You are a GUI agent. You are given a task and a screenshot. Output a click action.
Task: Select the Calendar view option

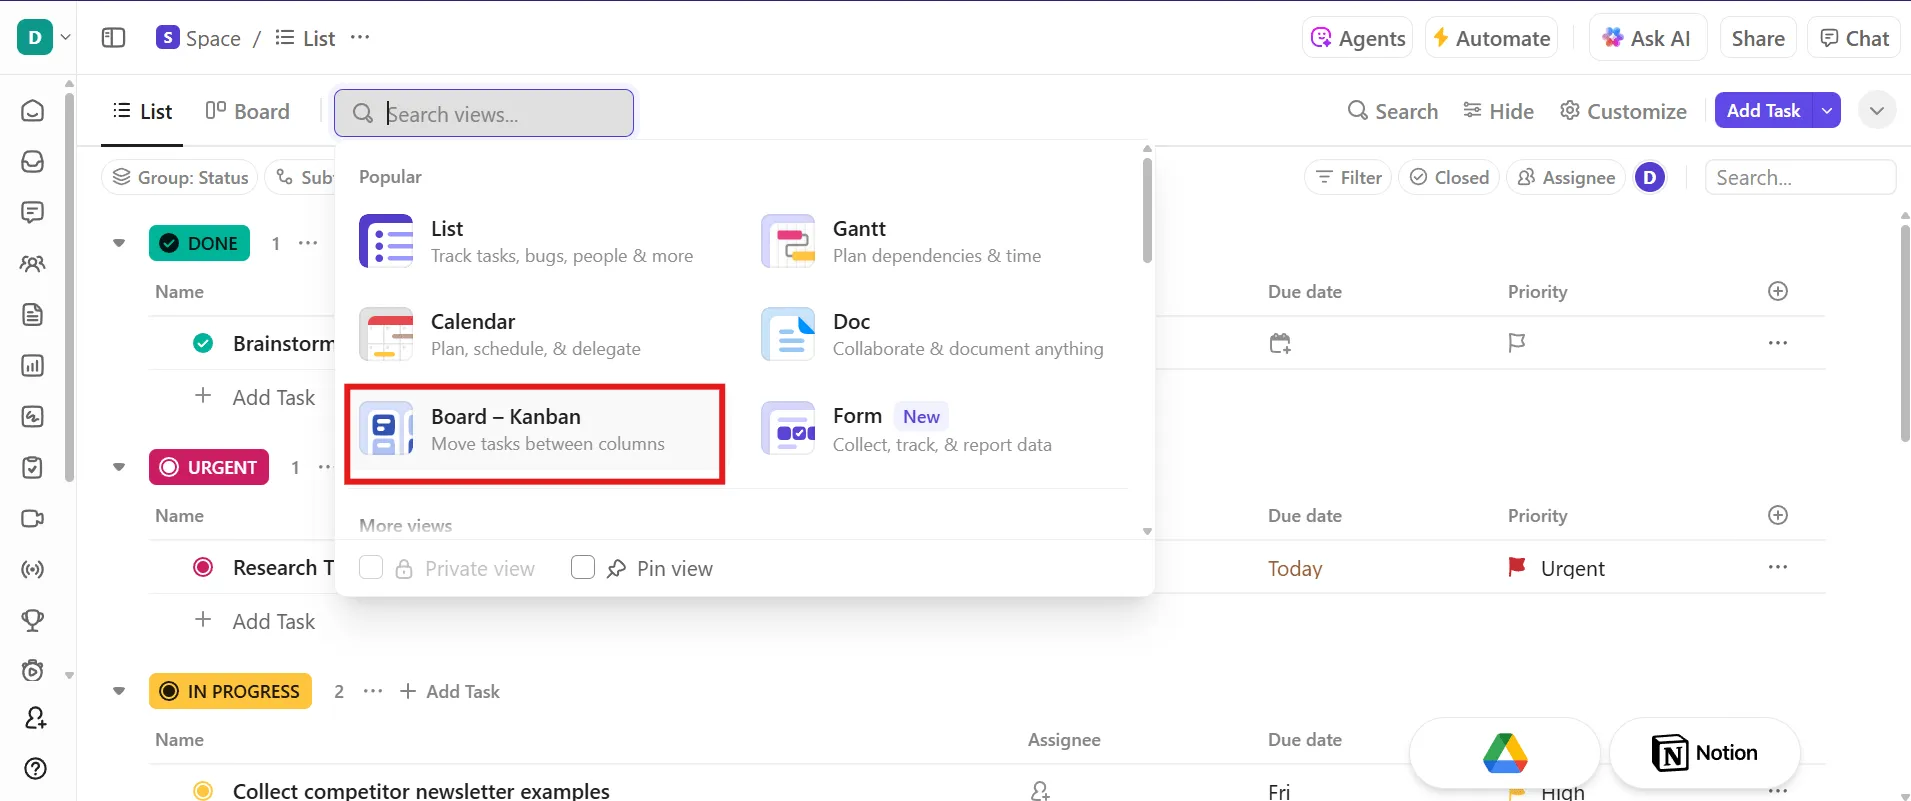click(536, 334)
